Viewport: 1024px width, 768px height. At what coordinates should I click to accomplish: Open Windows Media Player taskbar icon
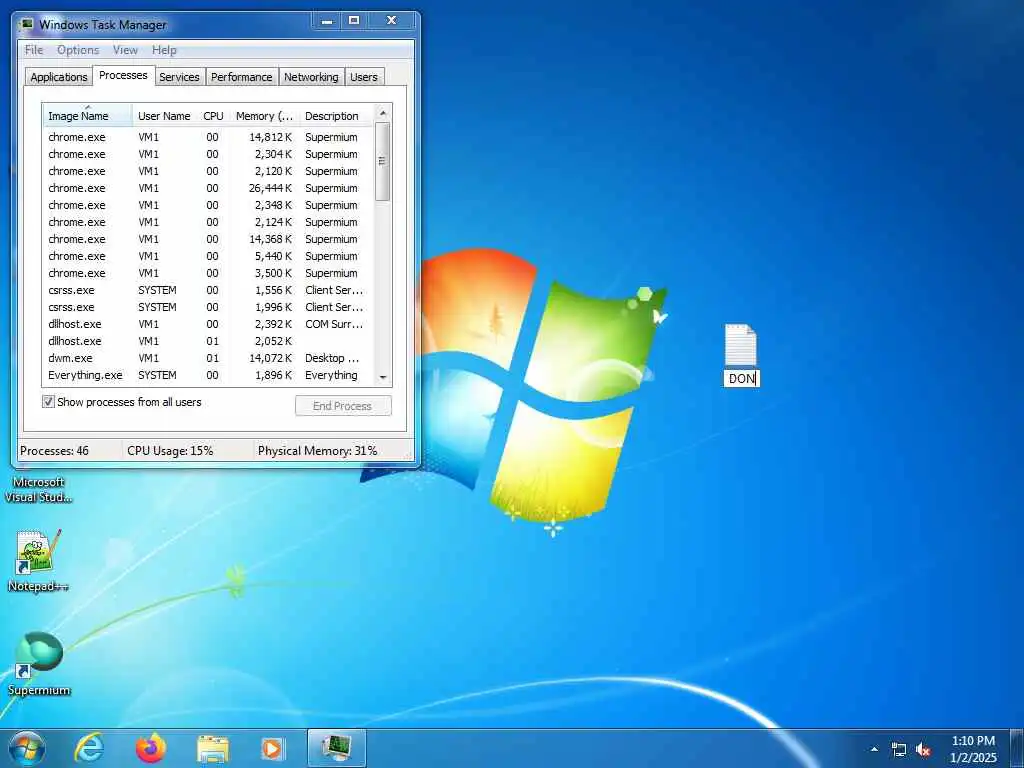tap(272, 749)
